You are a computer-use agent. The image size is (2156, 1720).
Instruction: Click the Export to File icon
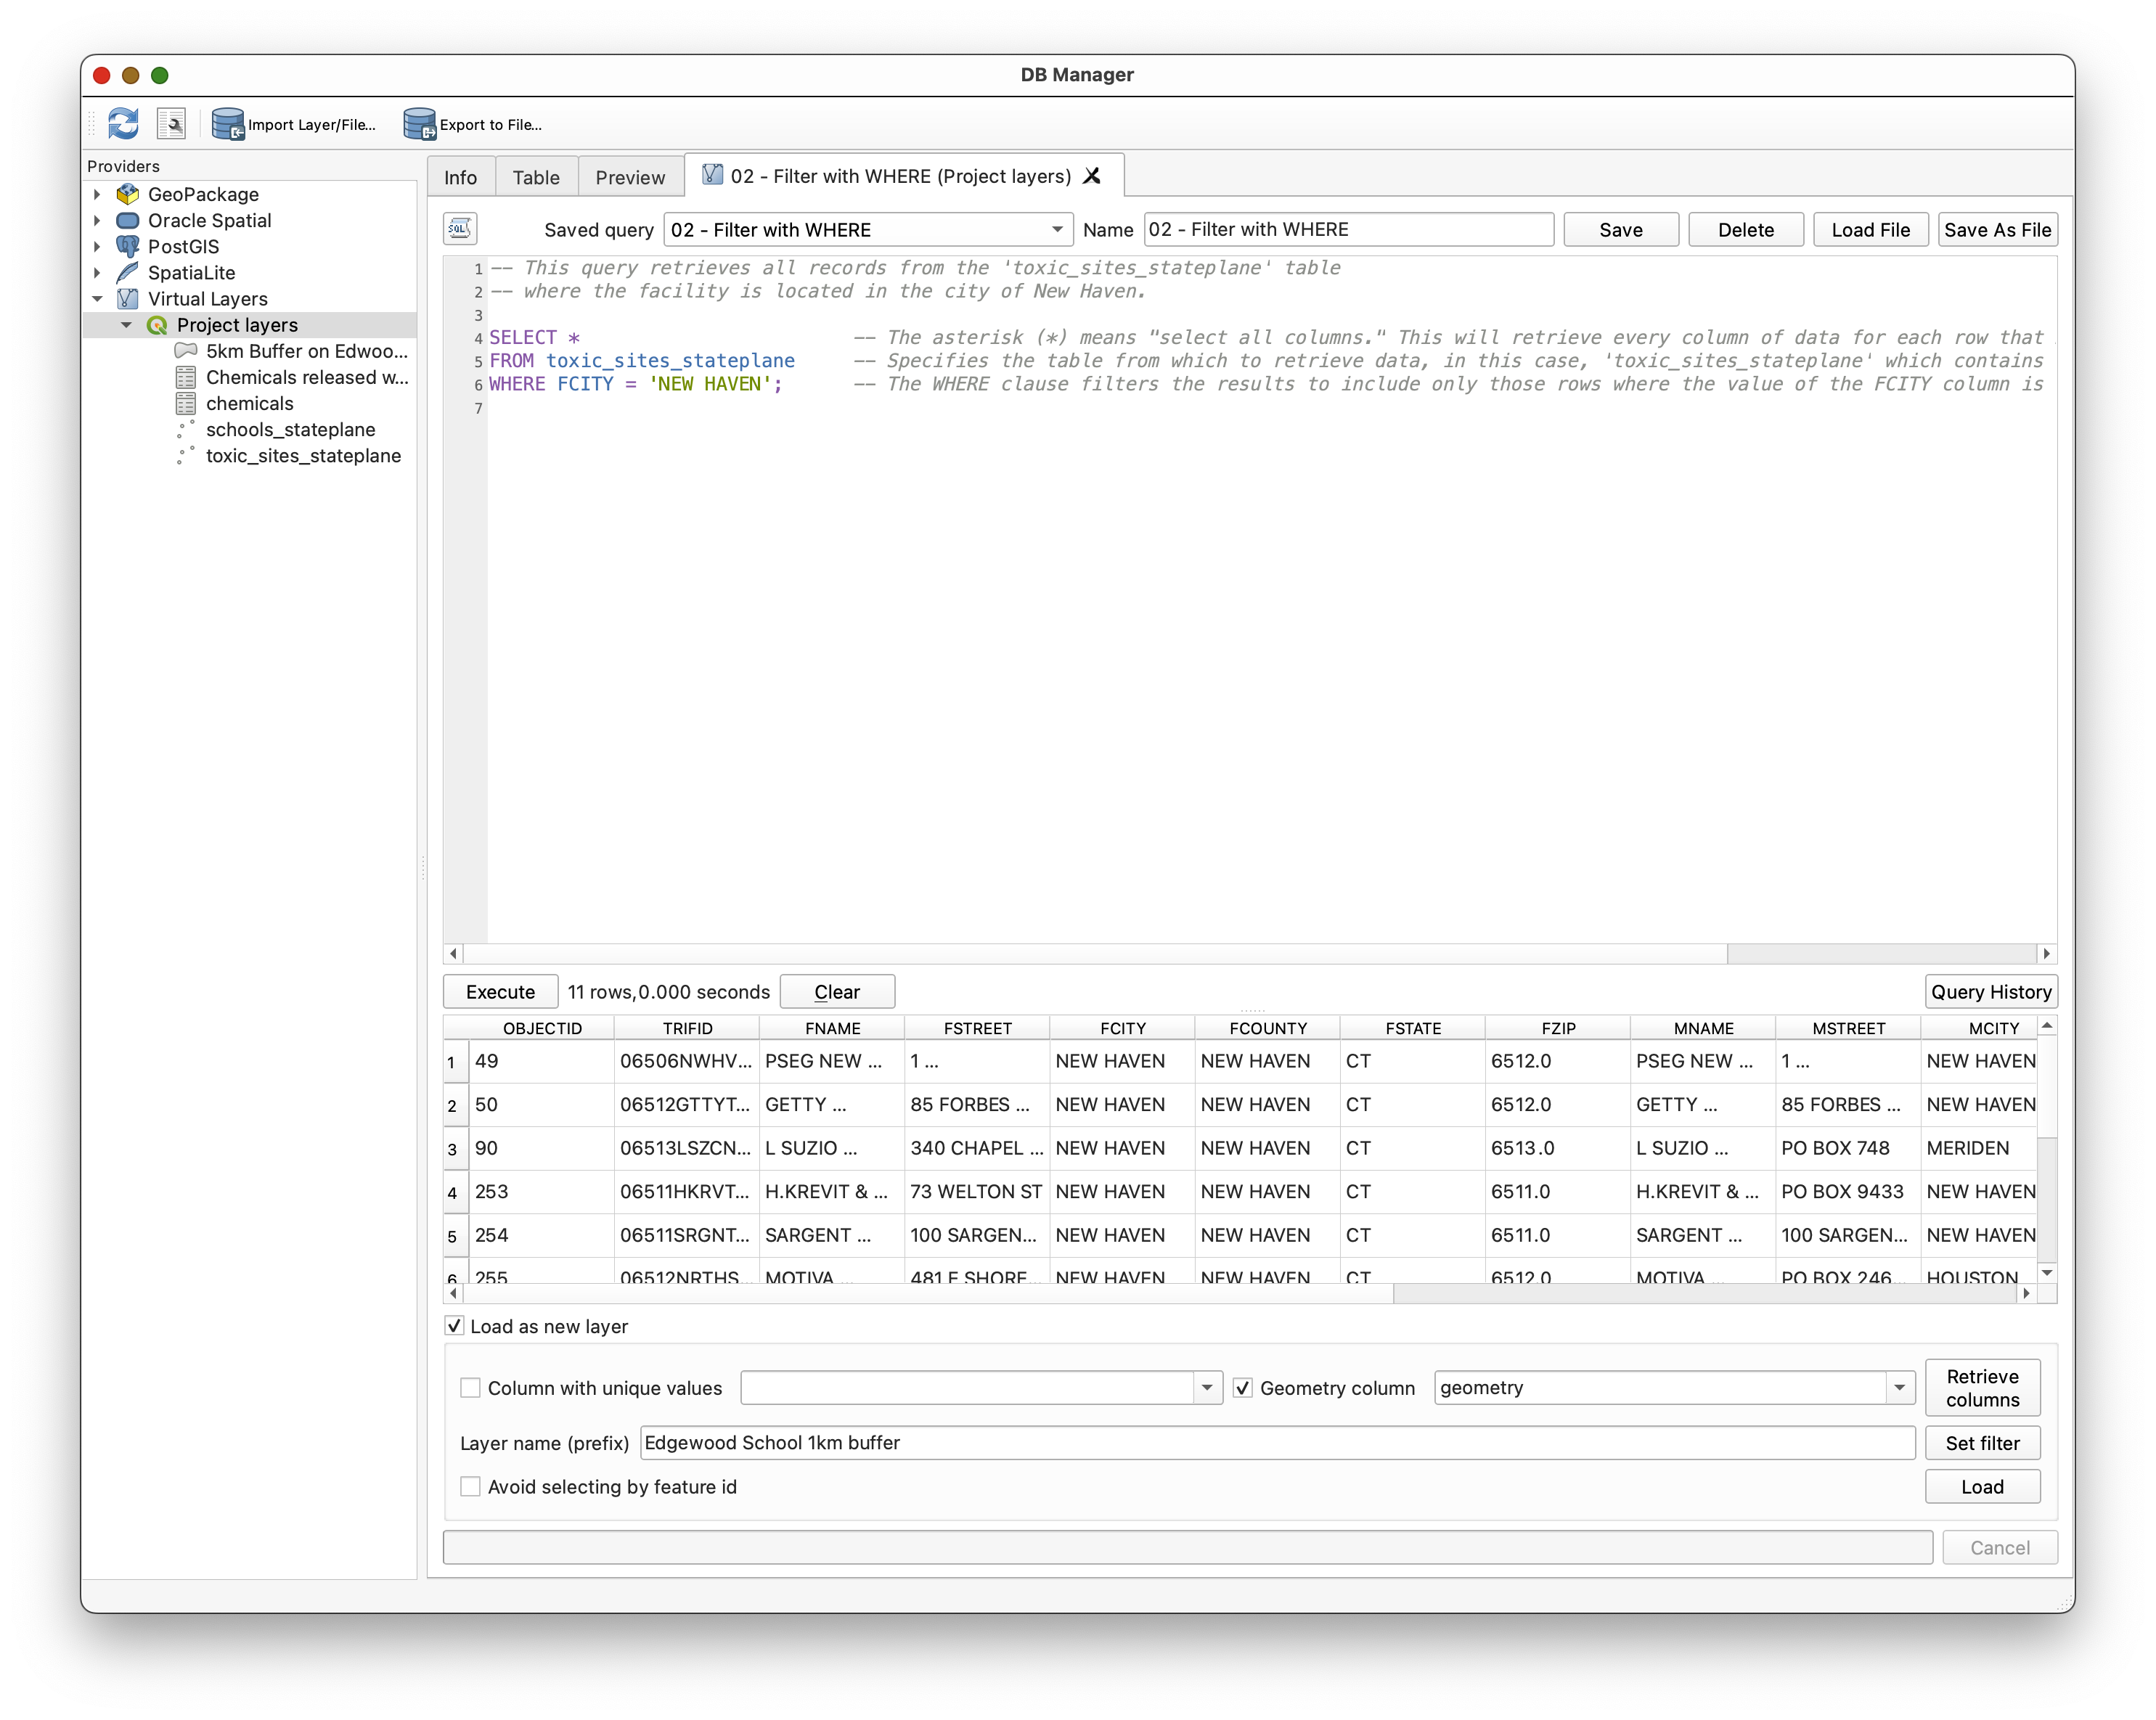click(419, 124)
